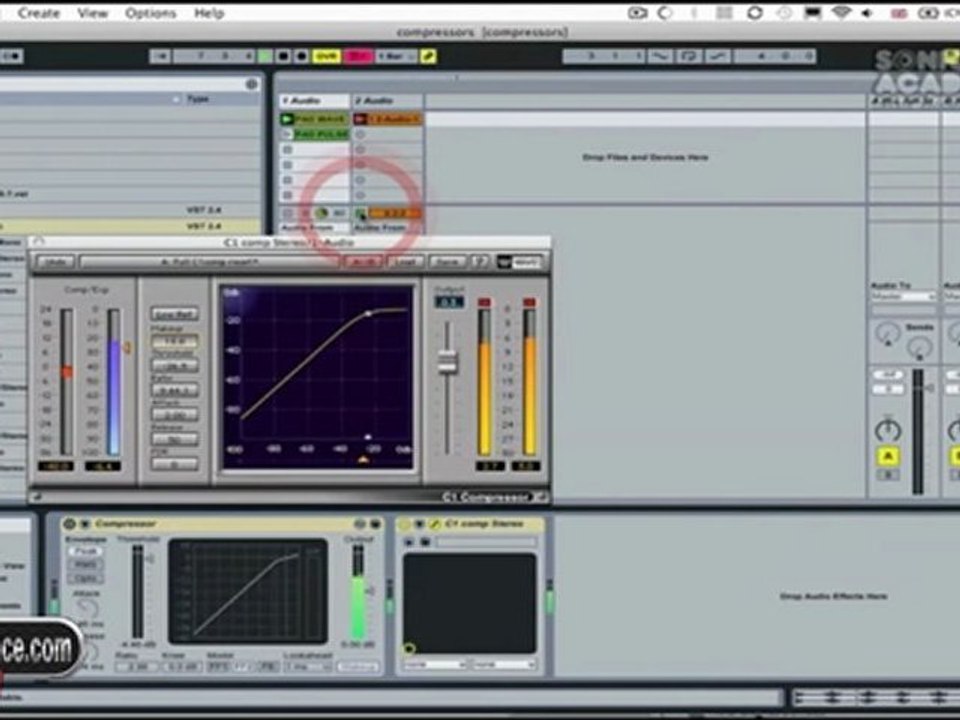Click the browser panel round button top-right
The image size is (960, 720).
pos(252,84)
